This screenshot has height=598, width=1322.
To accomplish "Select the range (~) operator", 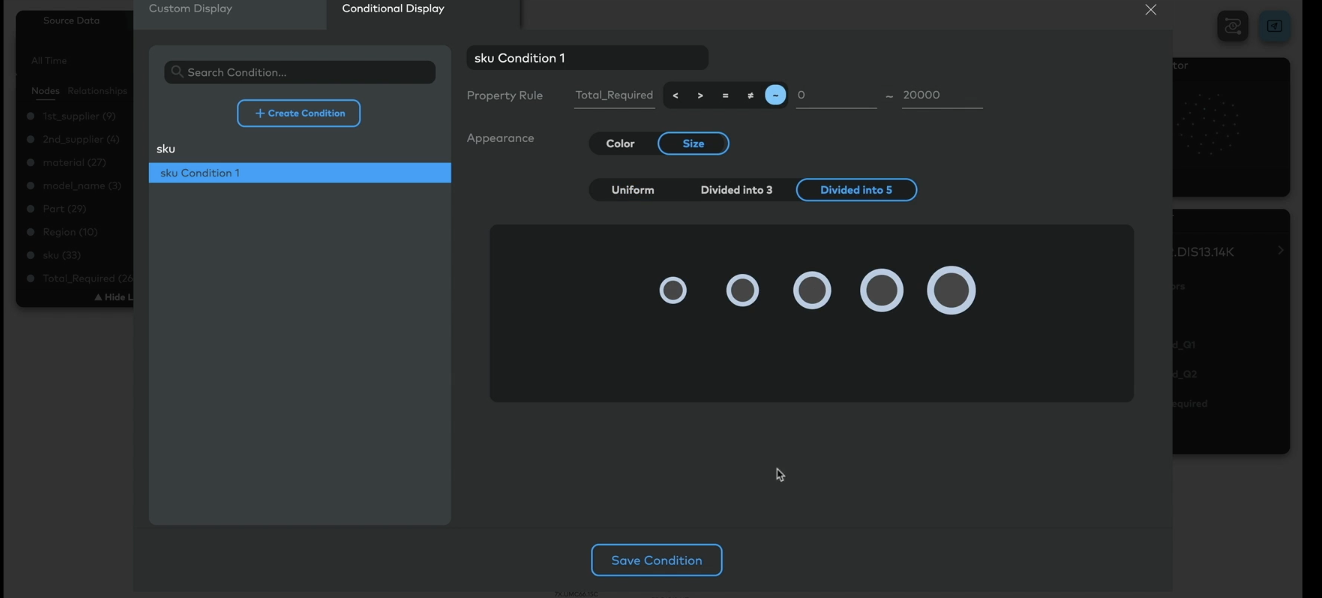I will pyautogui.click(x=775, y=95).
